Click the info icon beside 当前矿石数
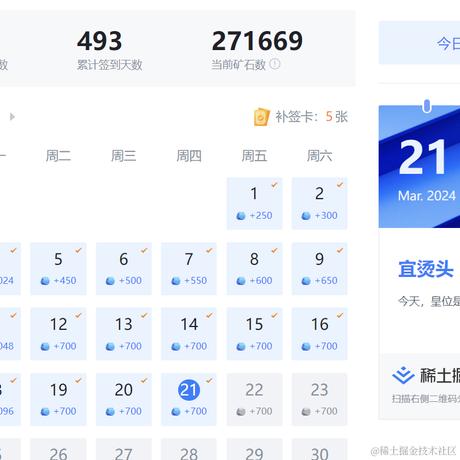 275,64
